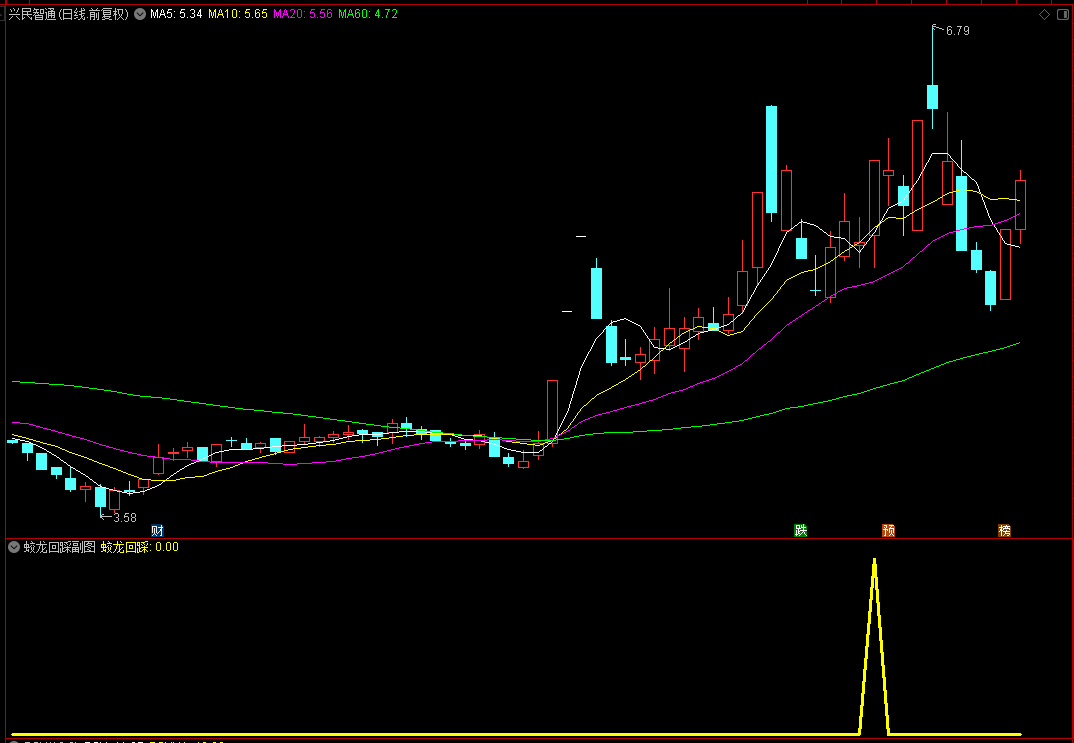
Task: Click the yellow 蛟龙回踩 signal spike peak
Action: coord(874,562)
